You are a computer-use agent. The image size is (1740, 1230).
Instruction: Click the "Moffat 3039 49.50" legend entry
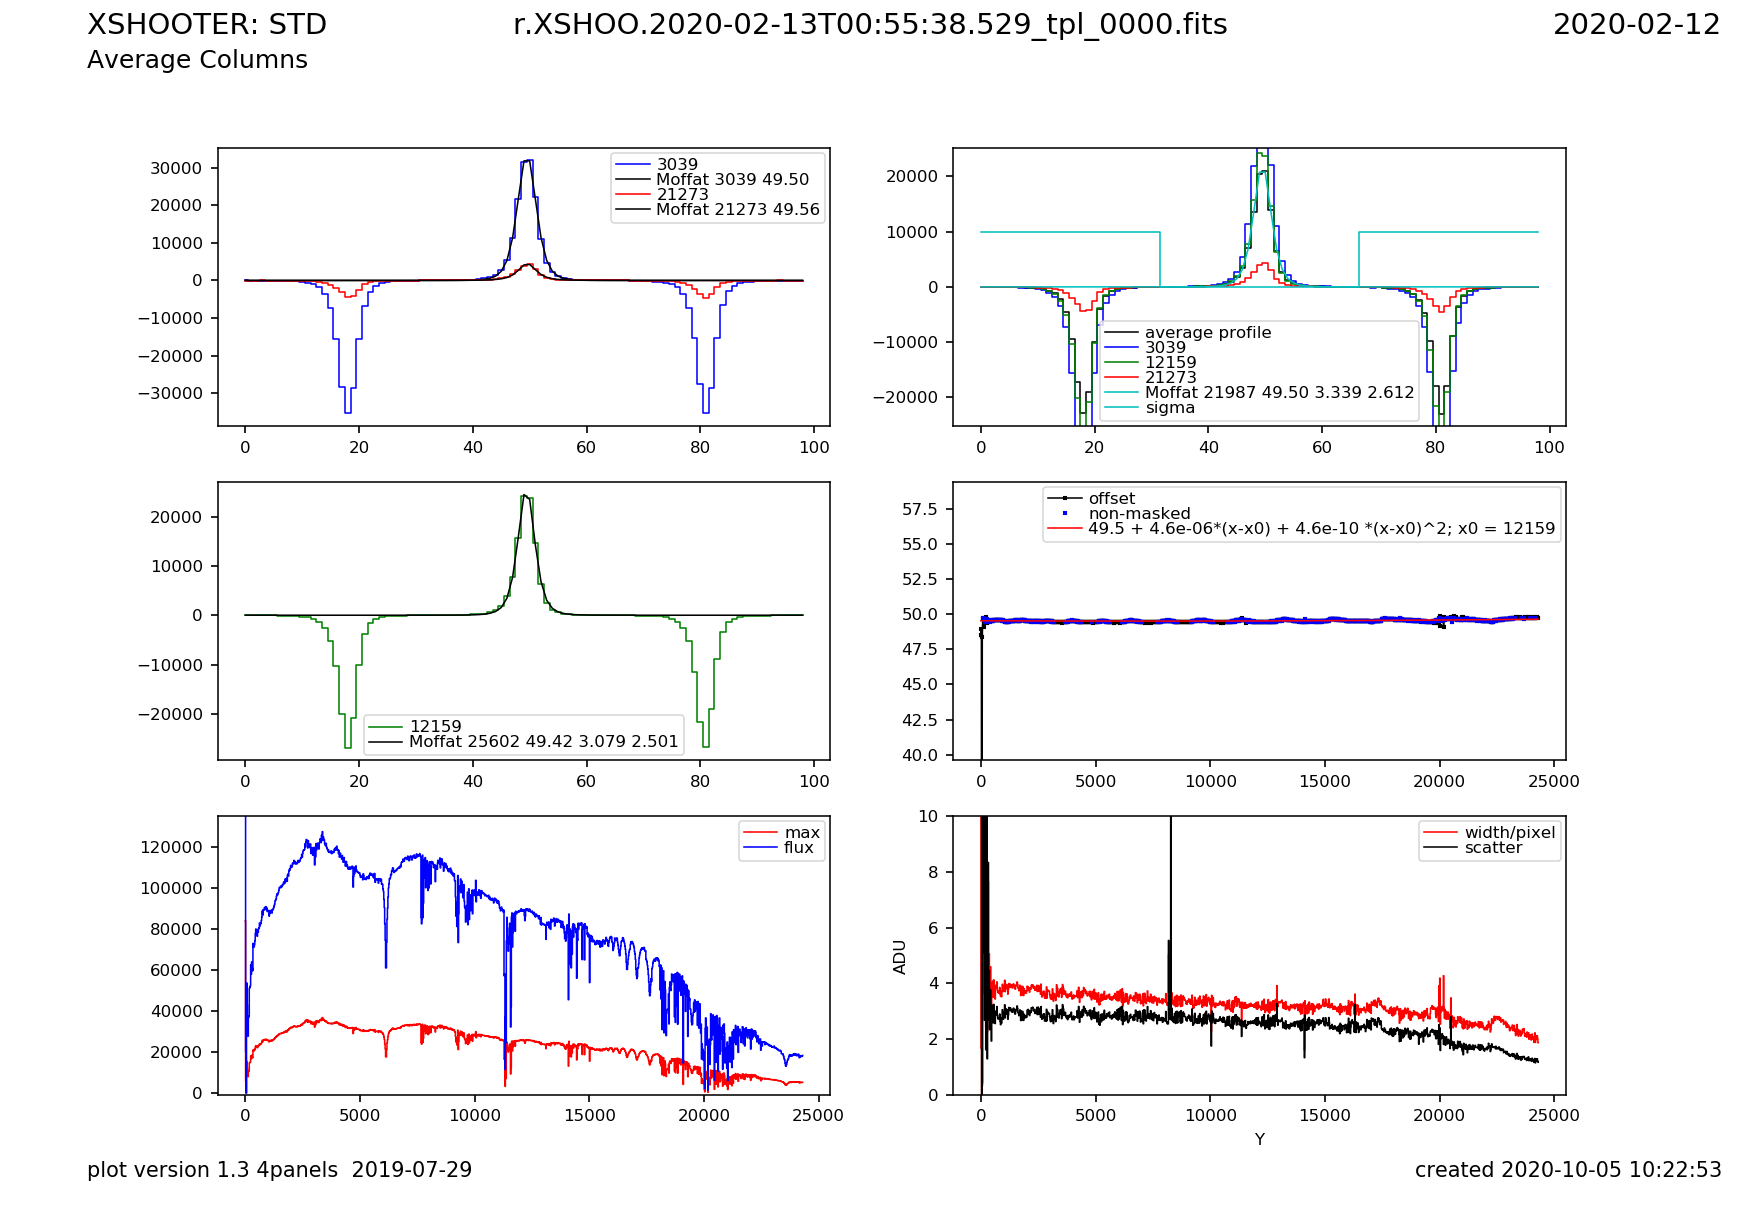pos(732,180)
